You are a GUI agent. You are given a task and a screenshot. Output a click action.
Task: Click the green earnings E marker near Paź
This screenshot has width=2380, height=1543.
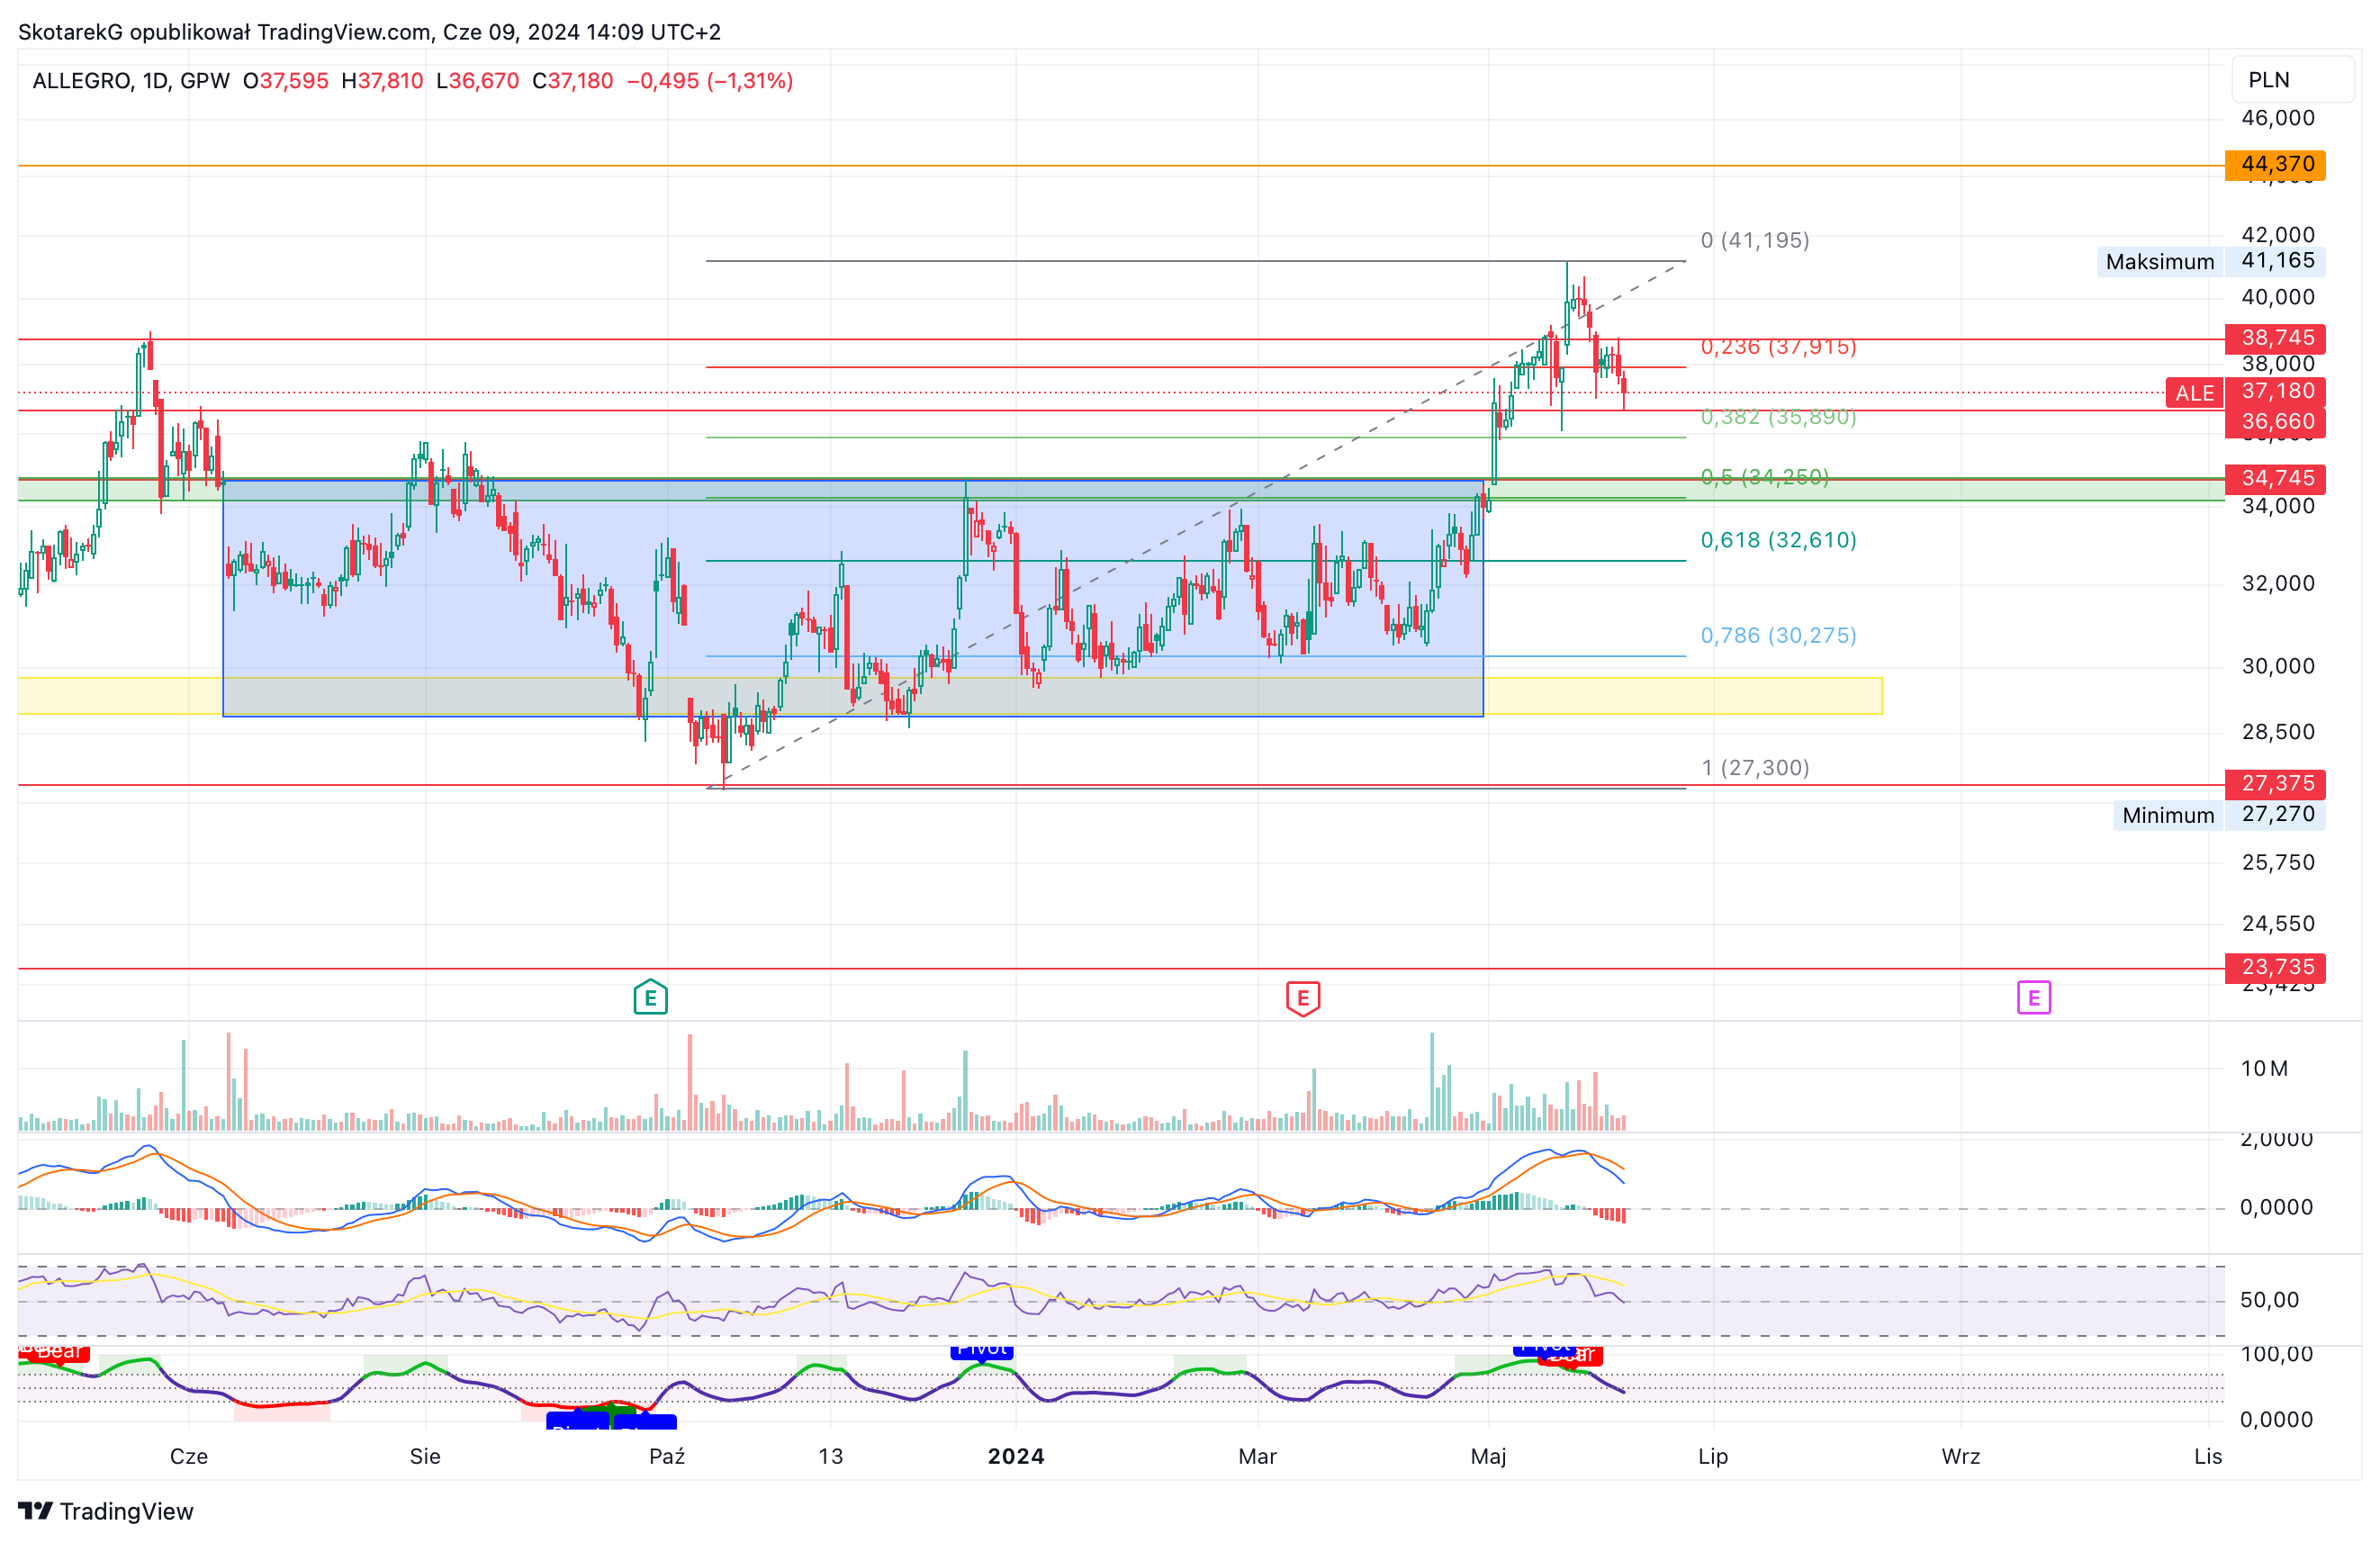point(650,997)
